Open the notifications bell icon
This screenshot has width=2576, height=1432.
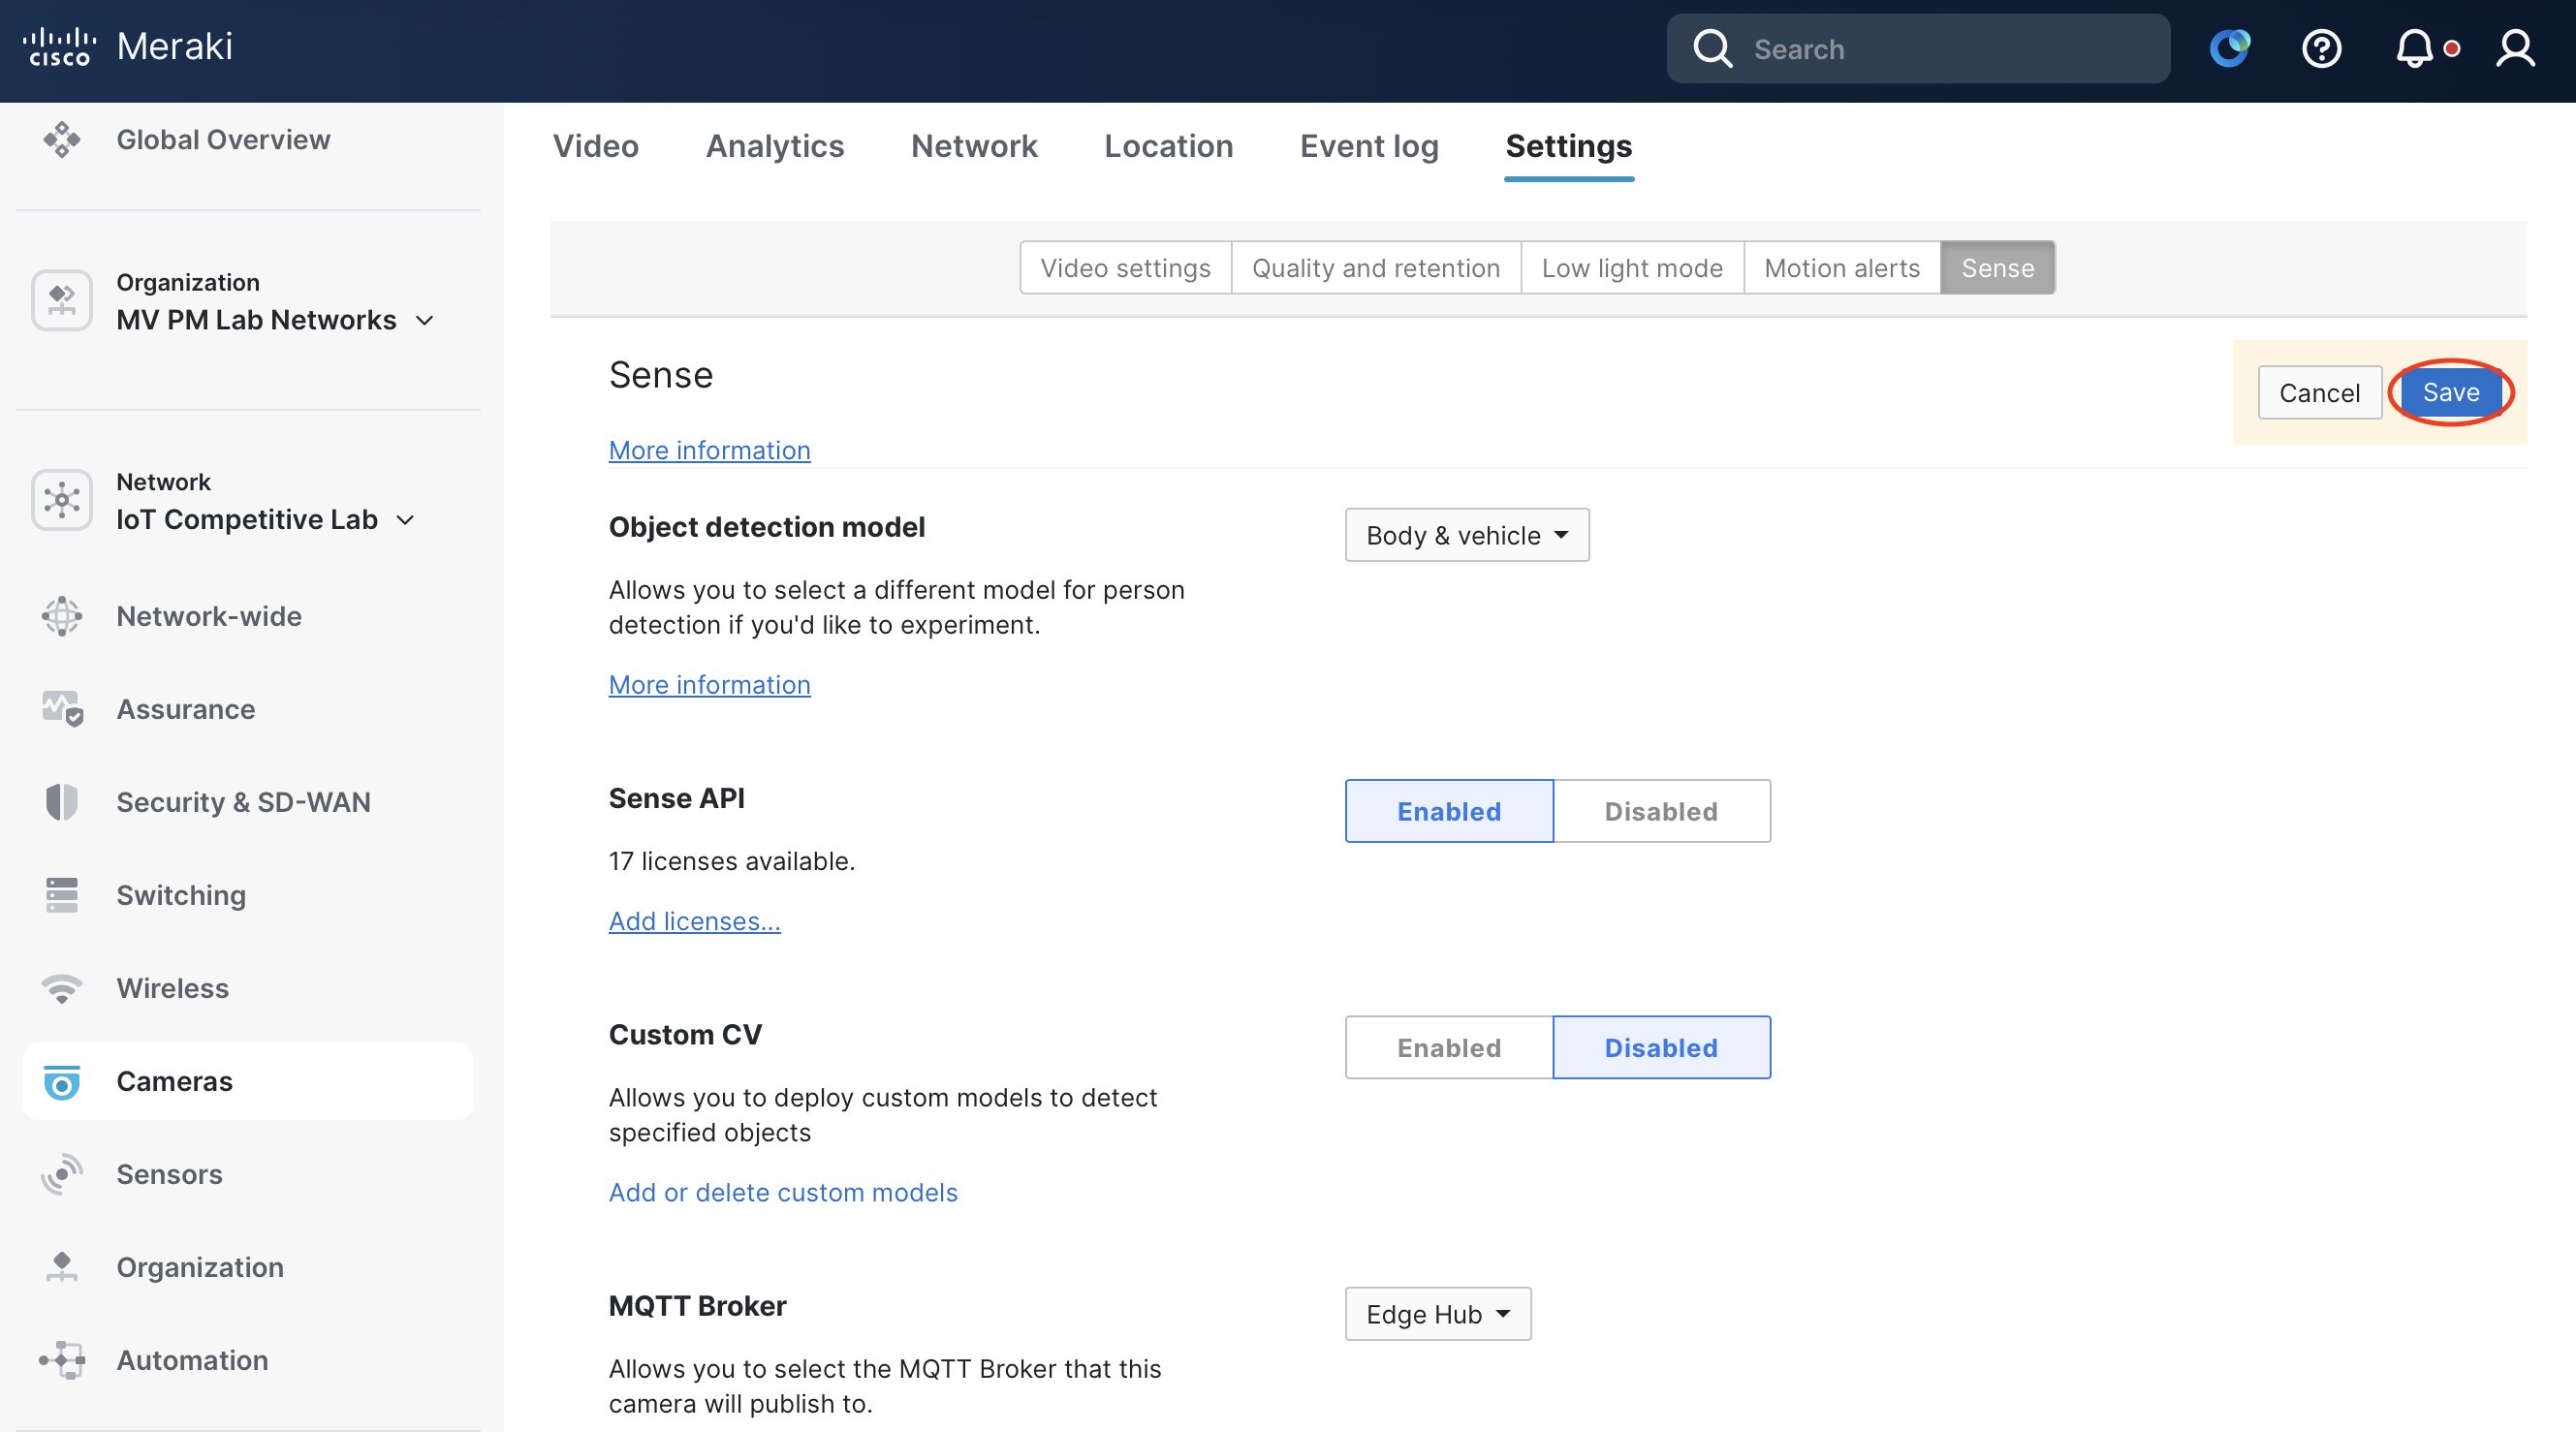point(2414,48)
